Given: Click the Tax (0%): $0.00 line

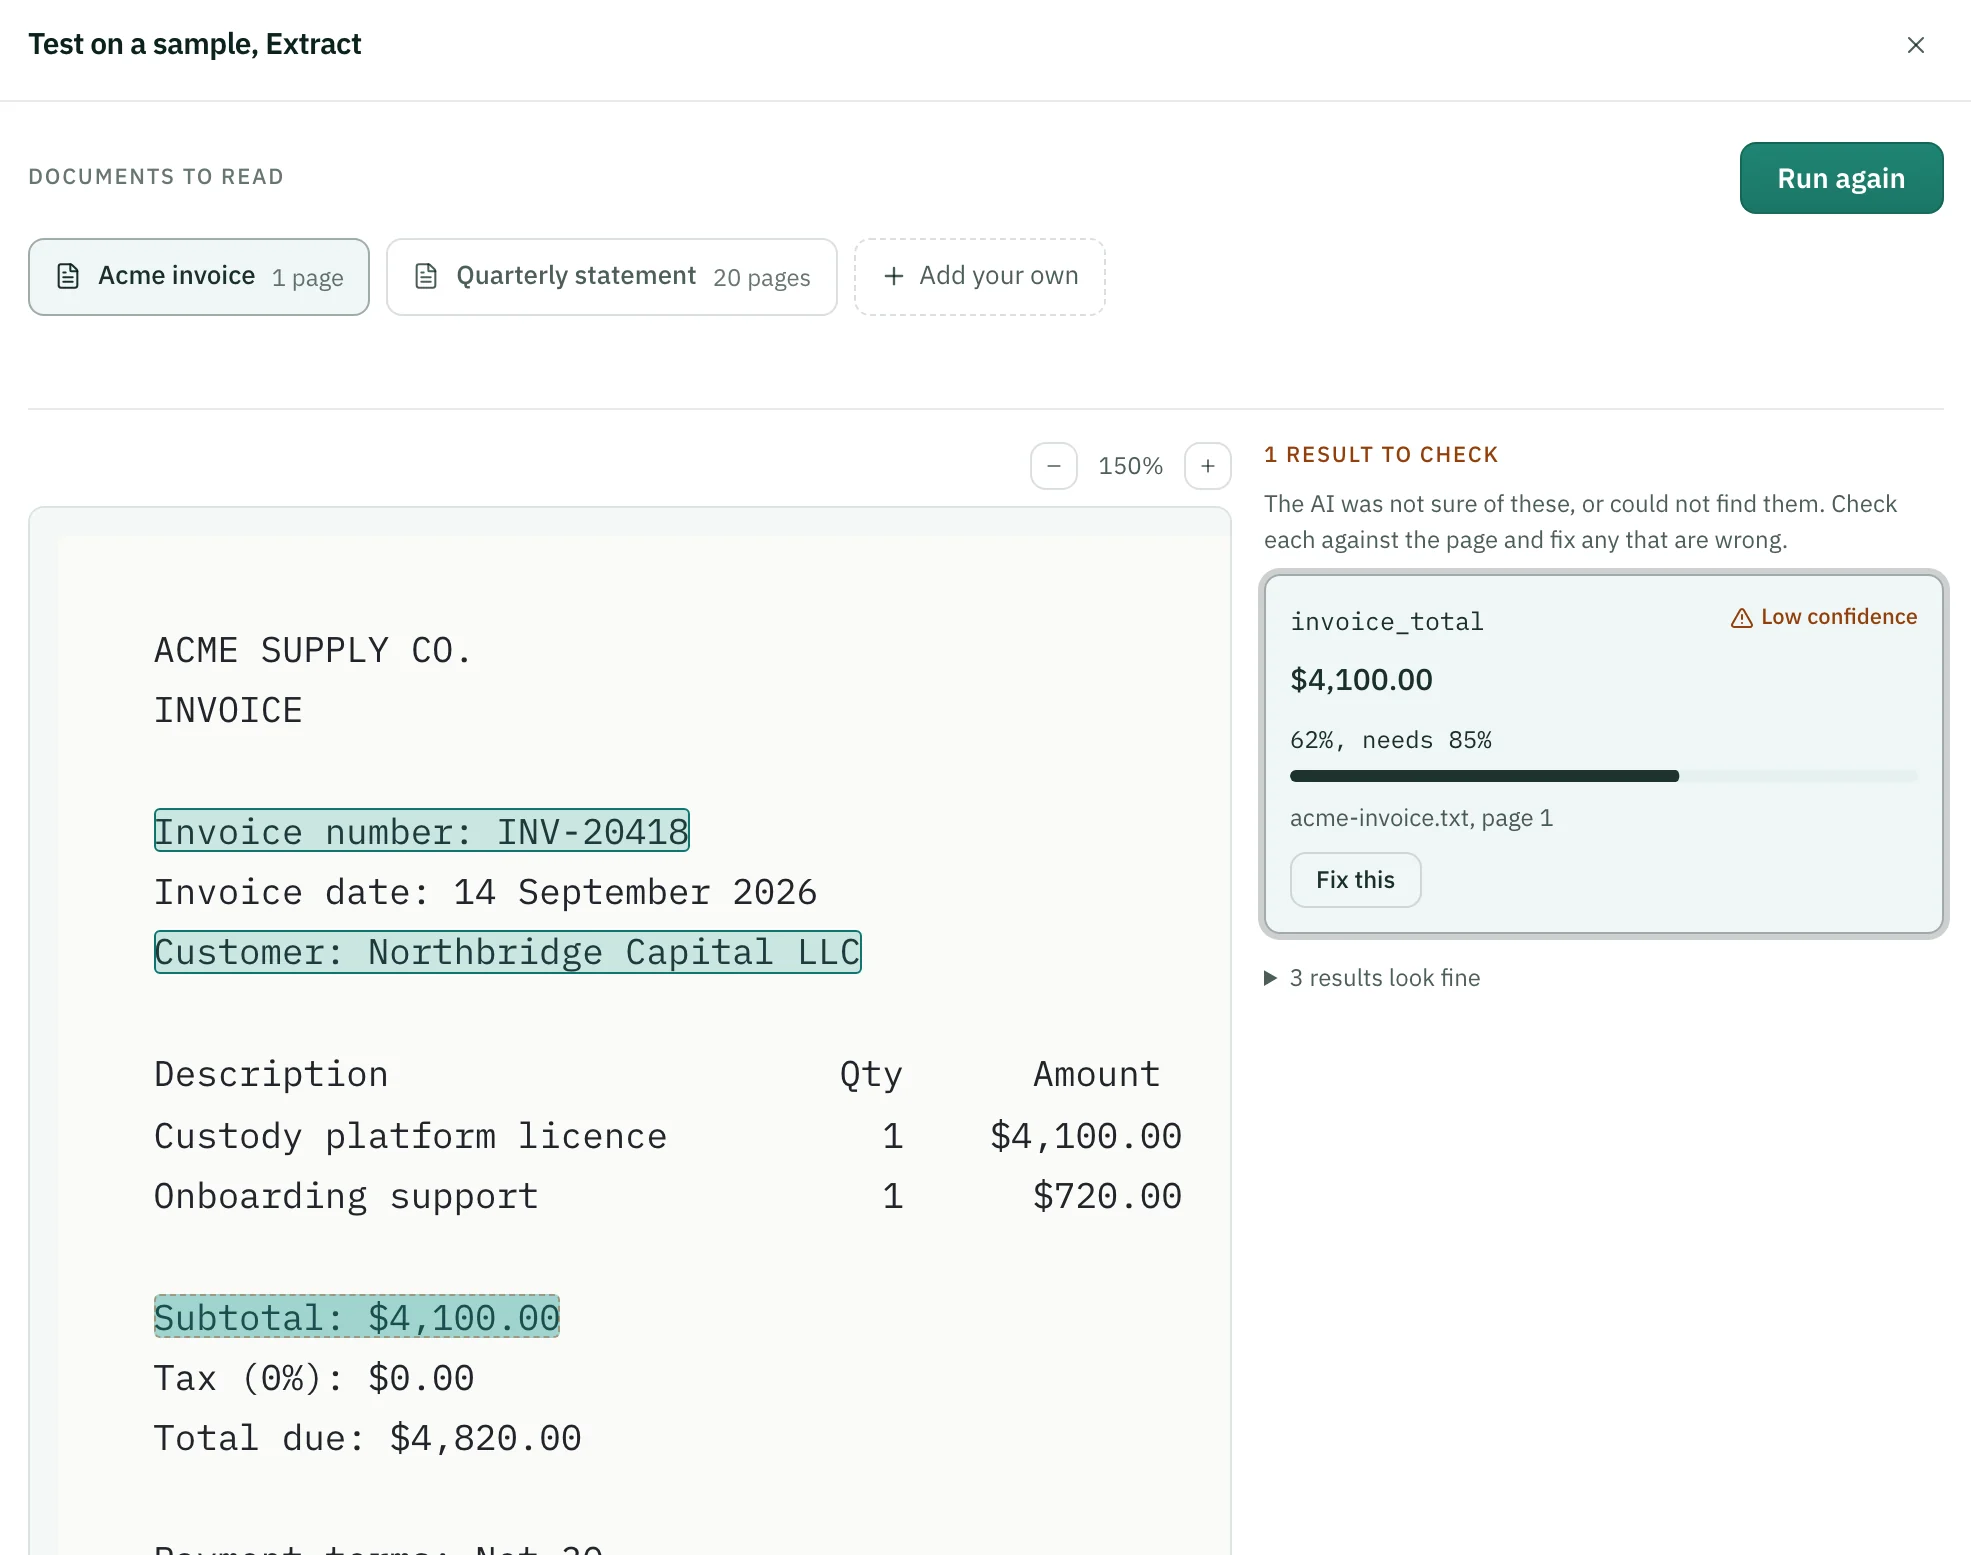Looking at the screenshot, I should point(314,1378).
